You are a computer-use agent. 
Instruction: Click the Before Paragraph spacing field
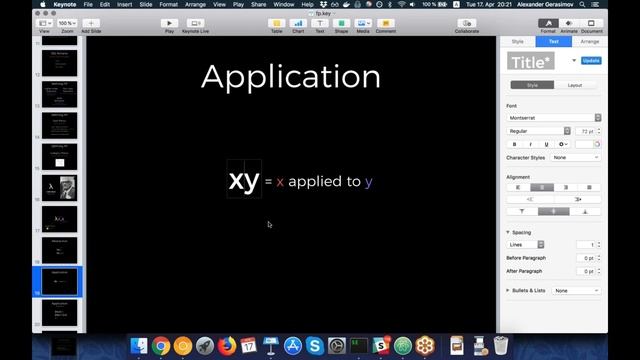click(586, 258)
